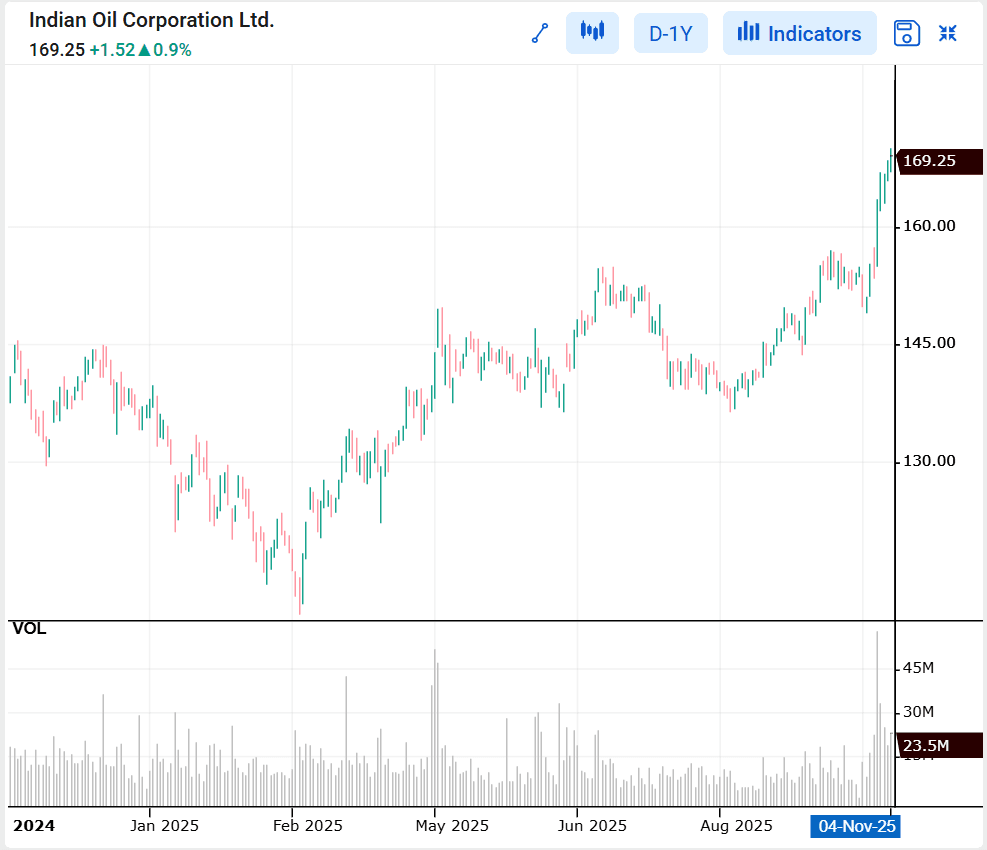
Task: Click the 145.00 price axis label
Action: [929, 343]
